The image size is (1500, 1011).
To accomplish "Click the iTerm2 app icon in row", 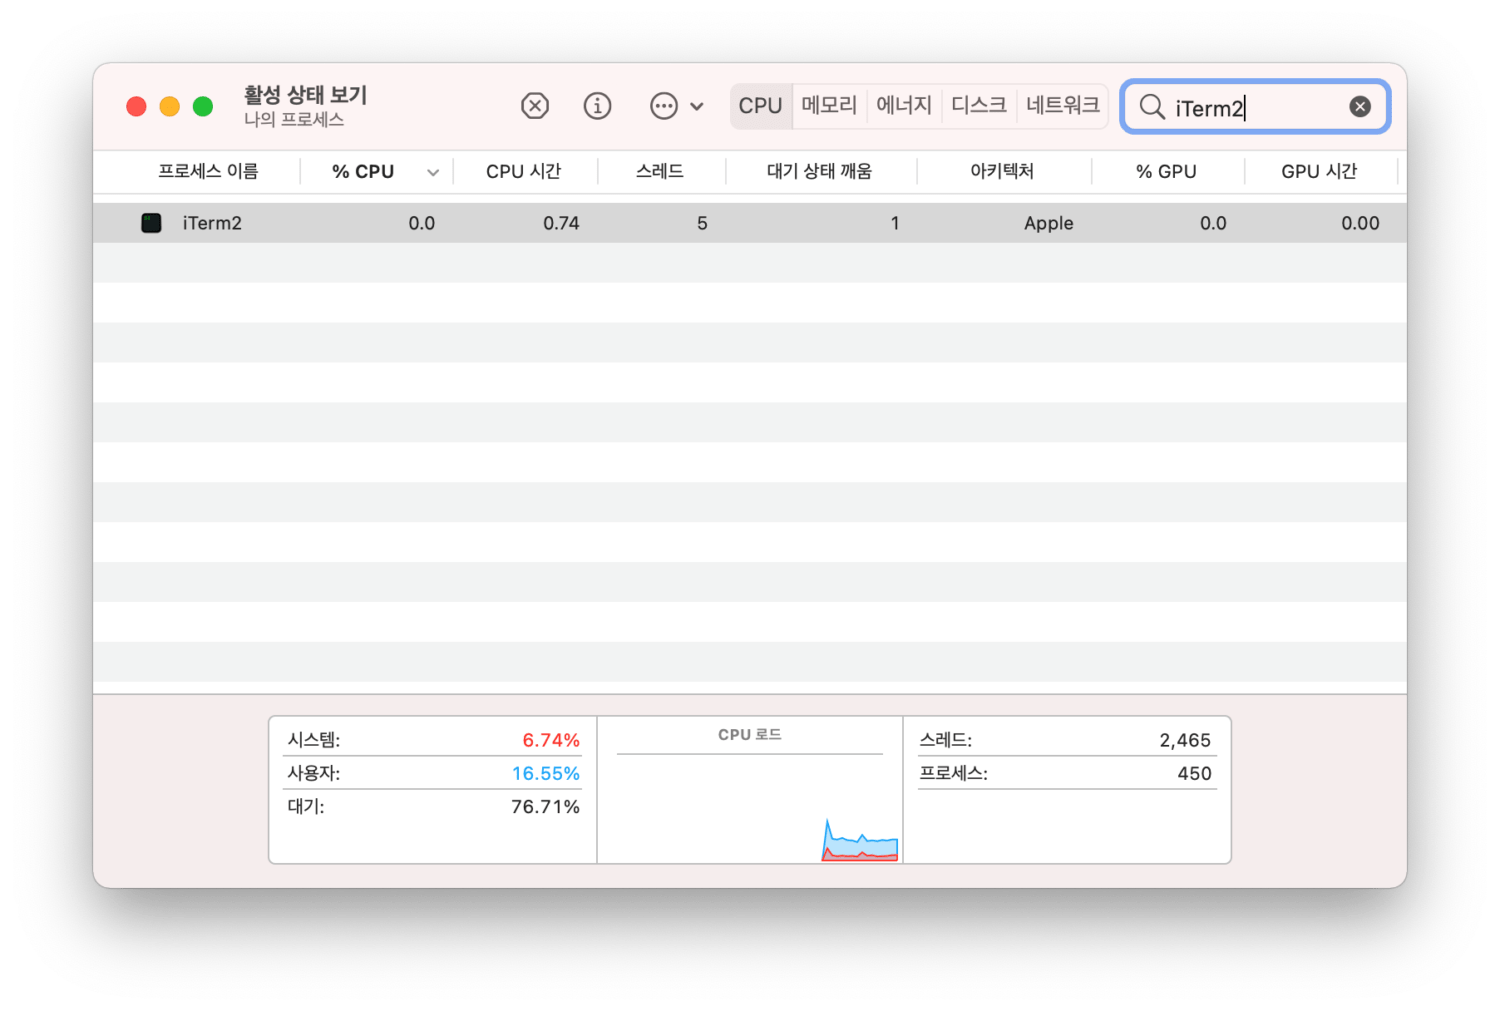I will [151, 223].
